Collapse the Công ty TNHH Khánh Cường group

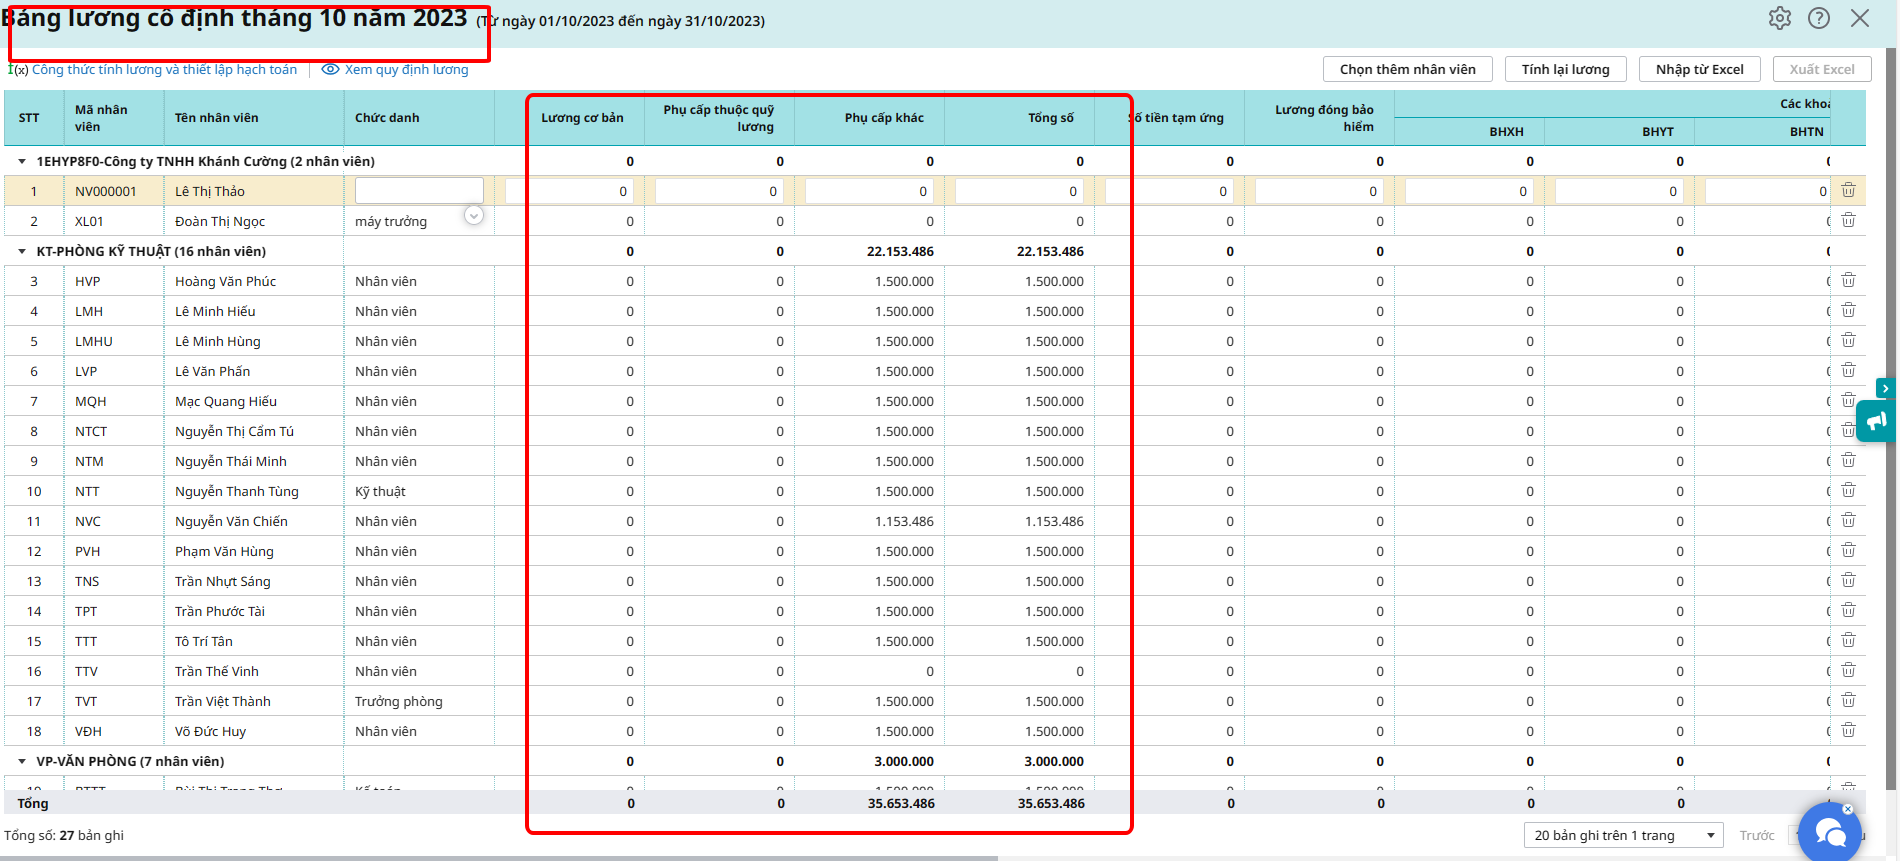point(22,161)
